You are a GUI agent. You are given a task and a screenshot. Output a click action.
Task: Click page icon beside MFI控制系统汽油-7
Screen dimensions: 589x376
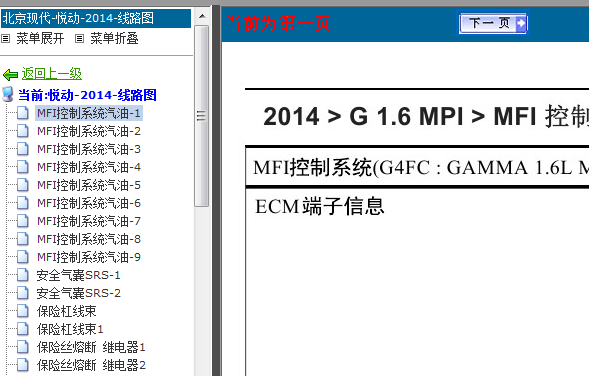coord(23,221)
